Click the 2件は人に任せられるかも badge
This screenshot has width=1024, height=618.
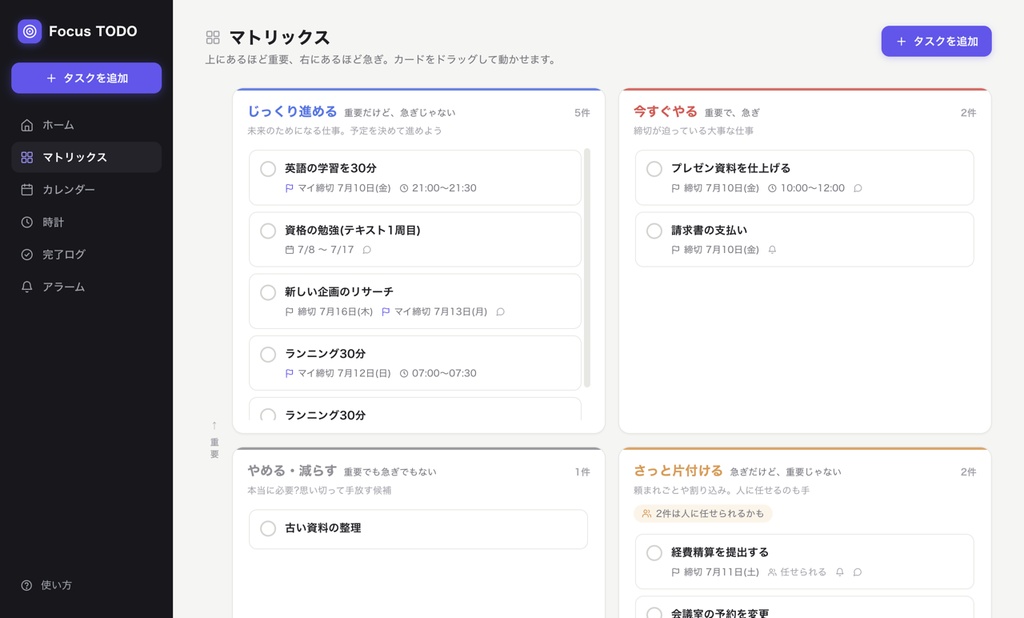pyautogui.click(x=703, y=513)
